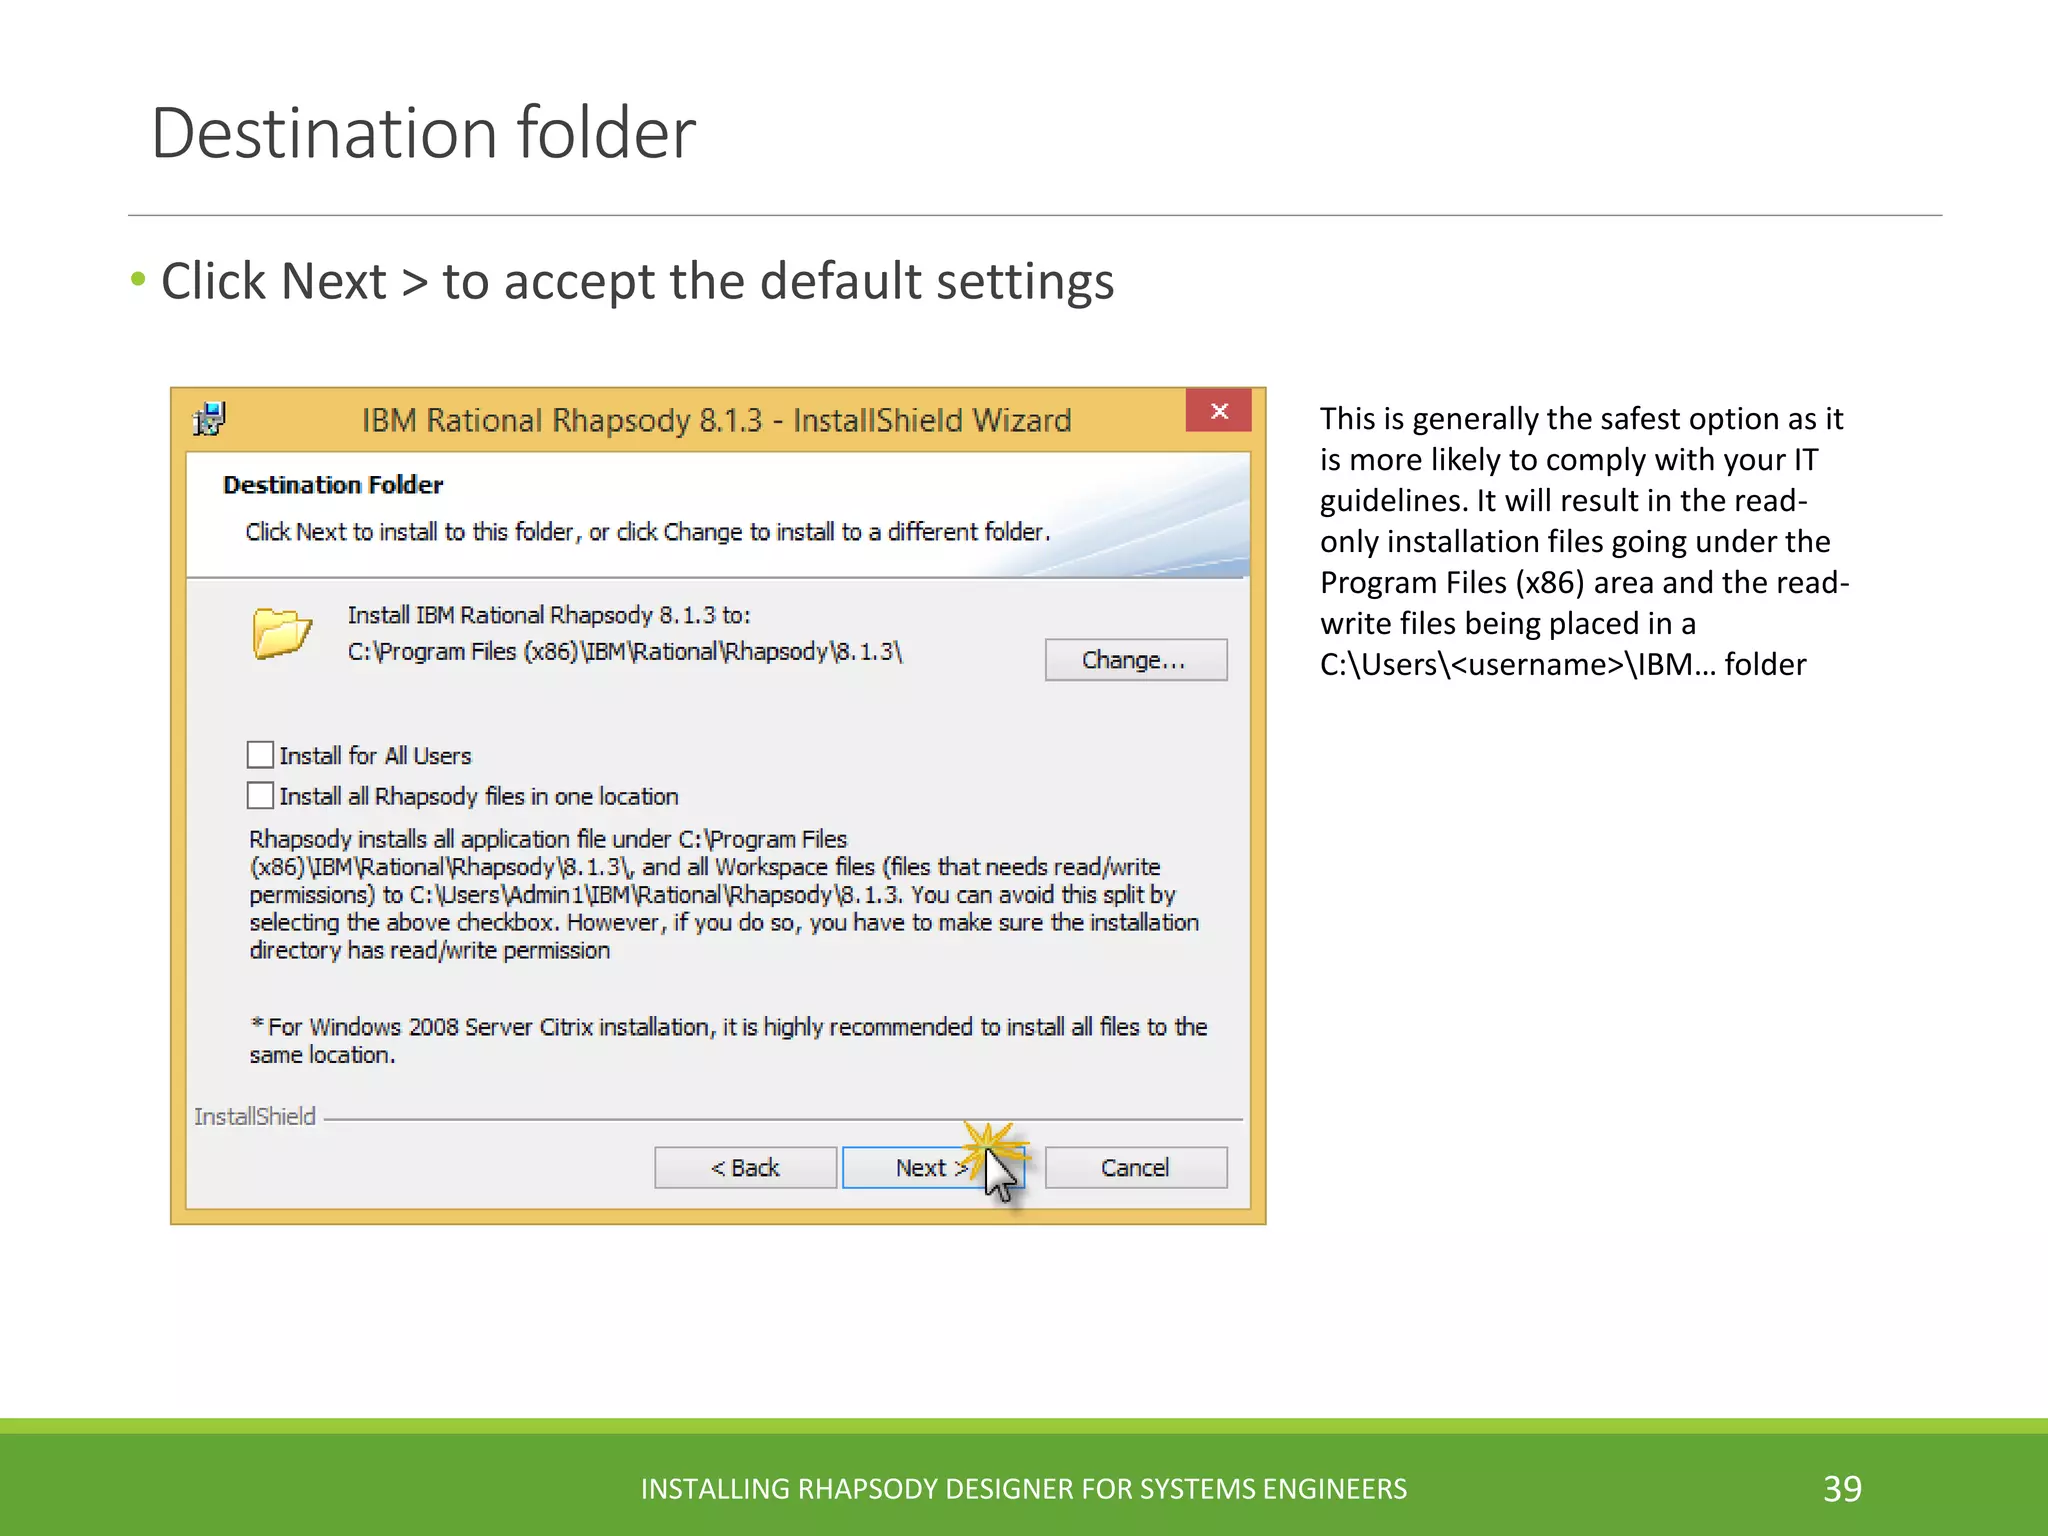Click slide number 39 in footer
This screenshot has height=1536, width=2048.
(1842, 1489)
